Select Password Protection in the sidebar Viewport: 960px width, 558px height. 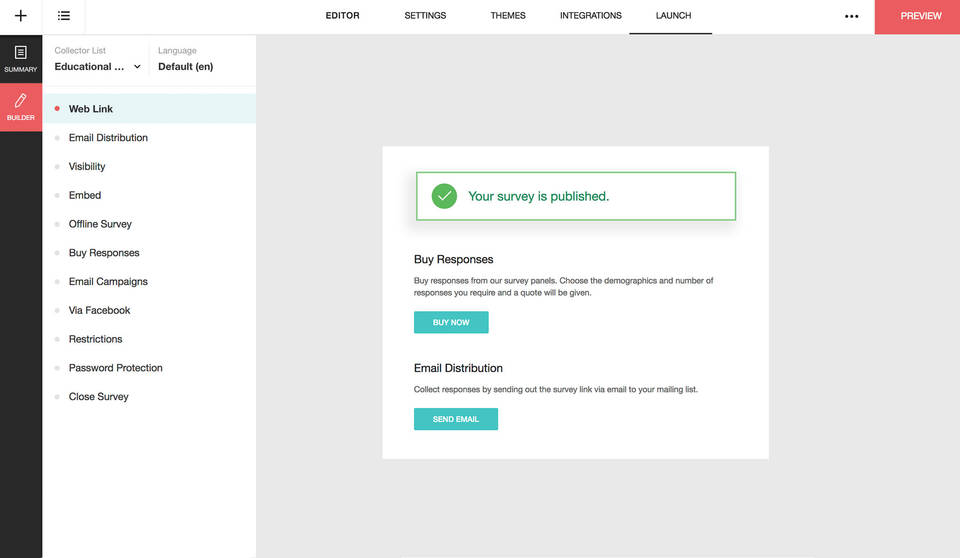[115, 368]
